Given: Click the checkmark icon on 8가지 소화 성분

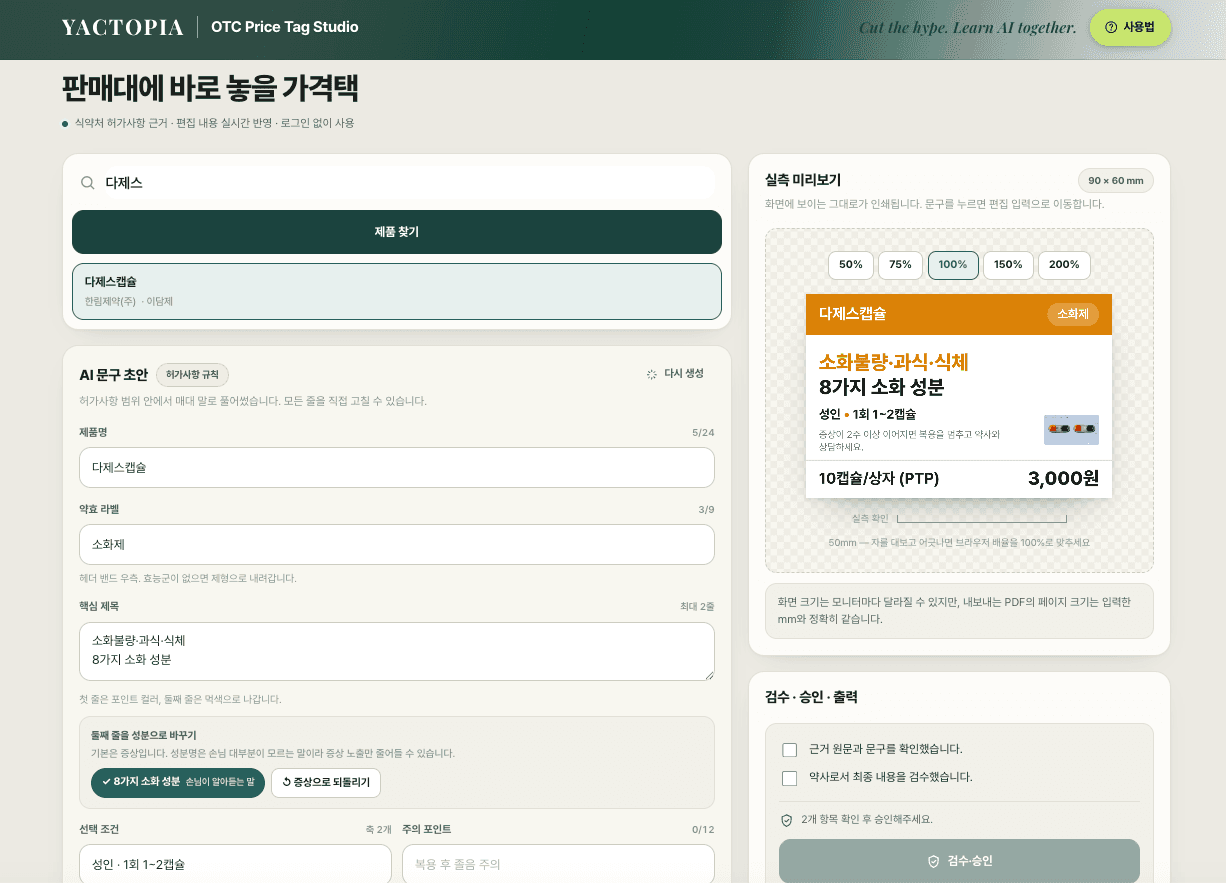Looking at the screenshot, I should (106, 782).
